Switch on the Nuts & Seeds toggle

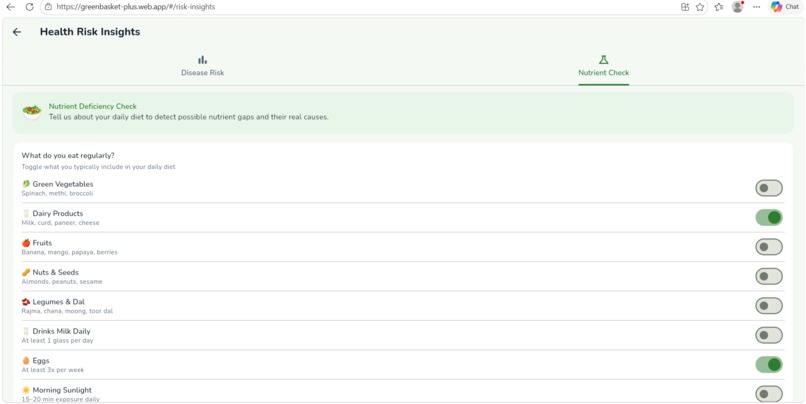[x=769, y=277]
